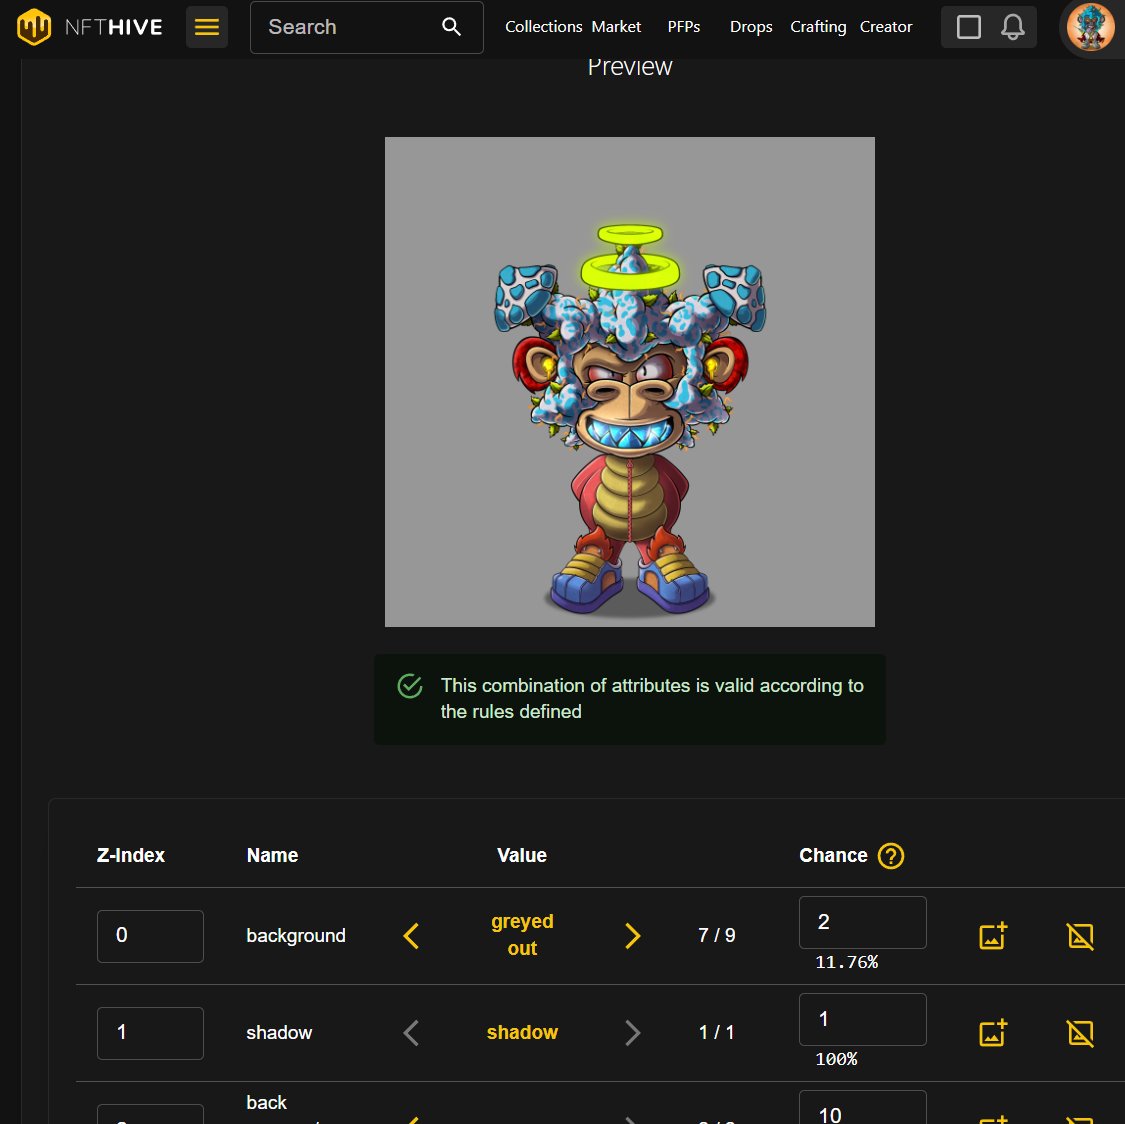Open user profile avatar
Viewport: 1125px width, 1124px height.
pos(1090,27)
